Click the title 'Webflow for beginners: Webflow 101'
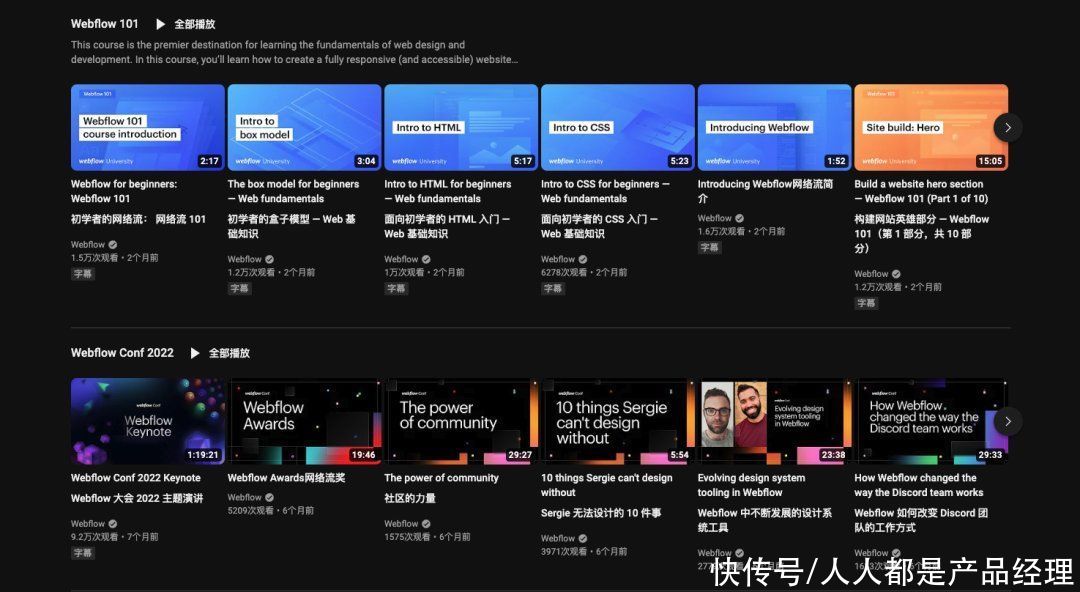This screenshot has height=592, width=1080. 124,191
